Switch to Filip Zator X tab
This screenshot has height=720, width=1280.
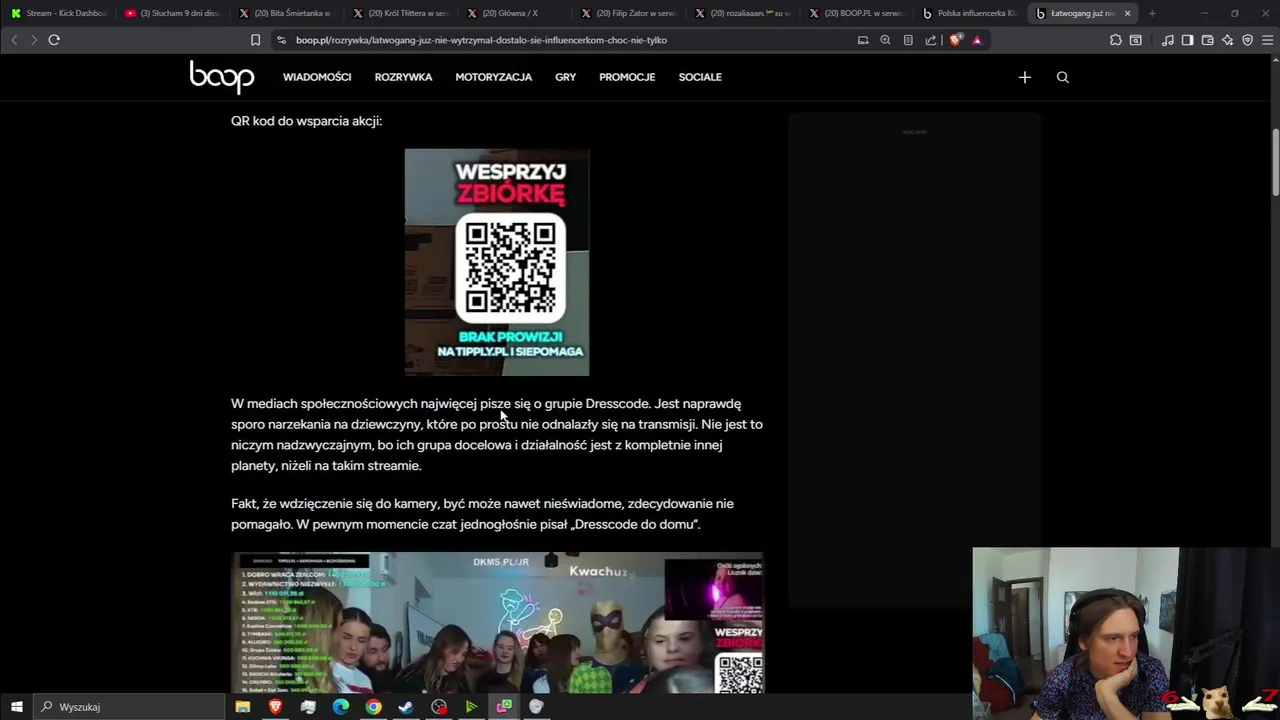pos(629,13)
